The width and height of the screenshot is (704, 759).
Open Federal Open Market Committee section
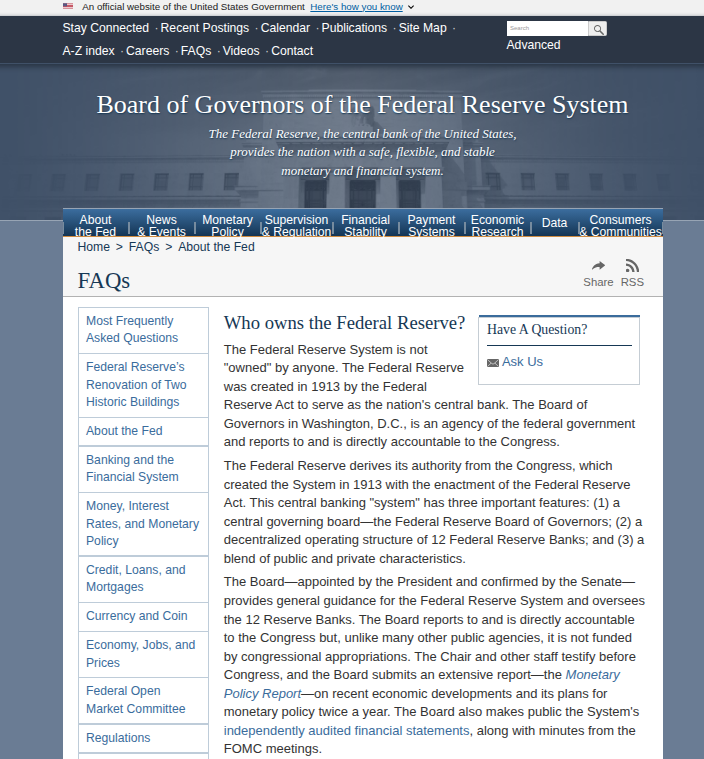143,700
